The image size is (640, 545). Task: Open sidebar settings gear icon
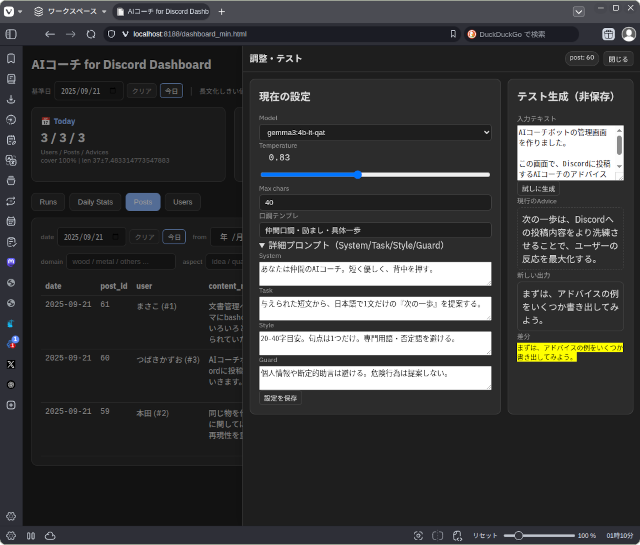click(11, 516)
